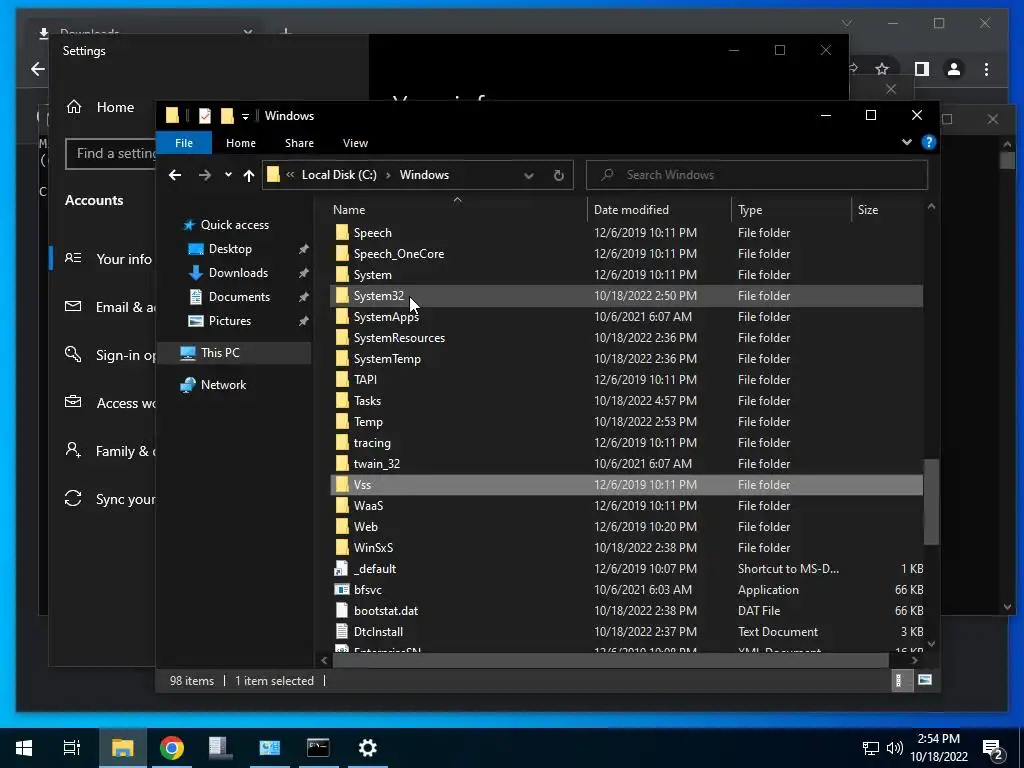1024x768 pixels.
Task: Select Downloads in navigation pane
Action: pyautogui.click(x=238, y=273)
